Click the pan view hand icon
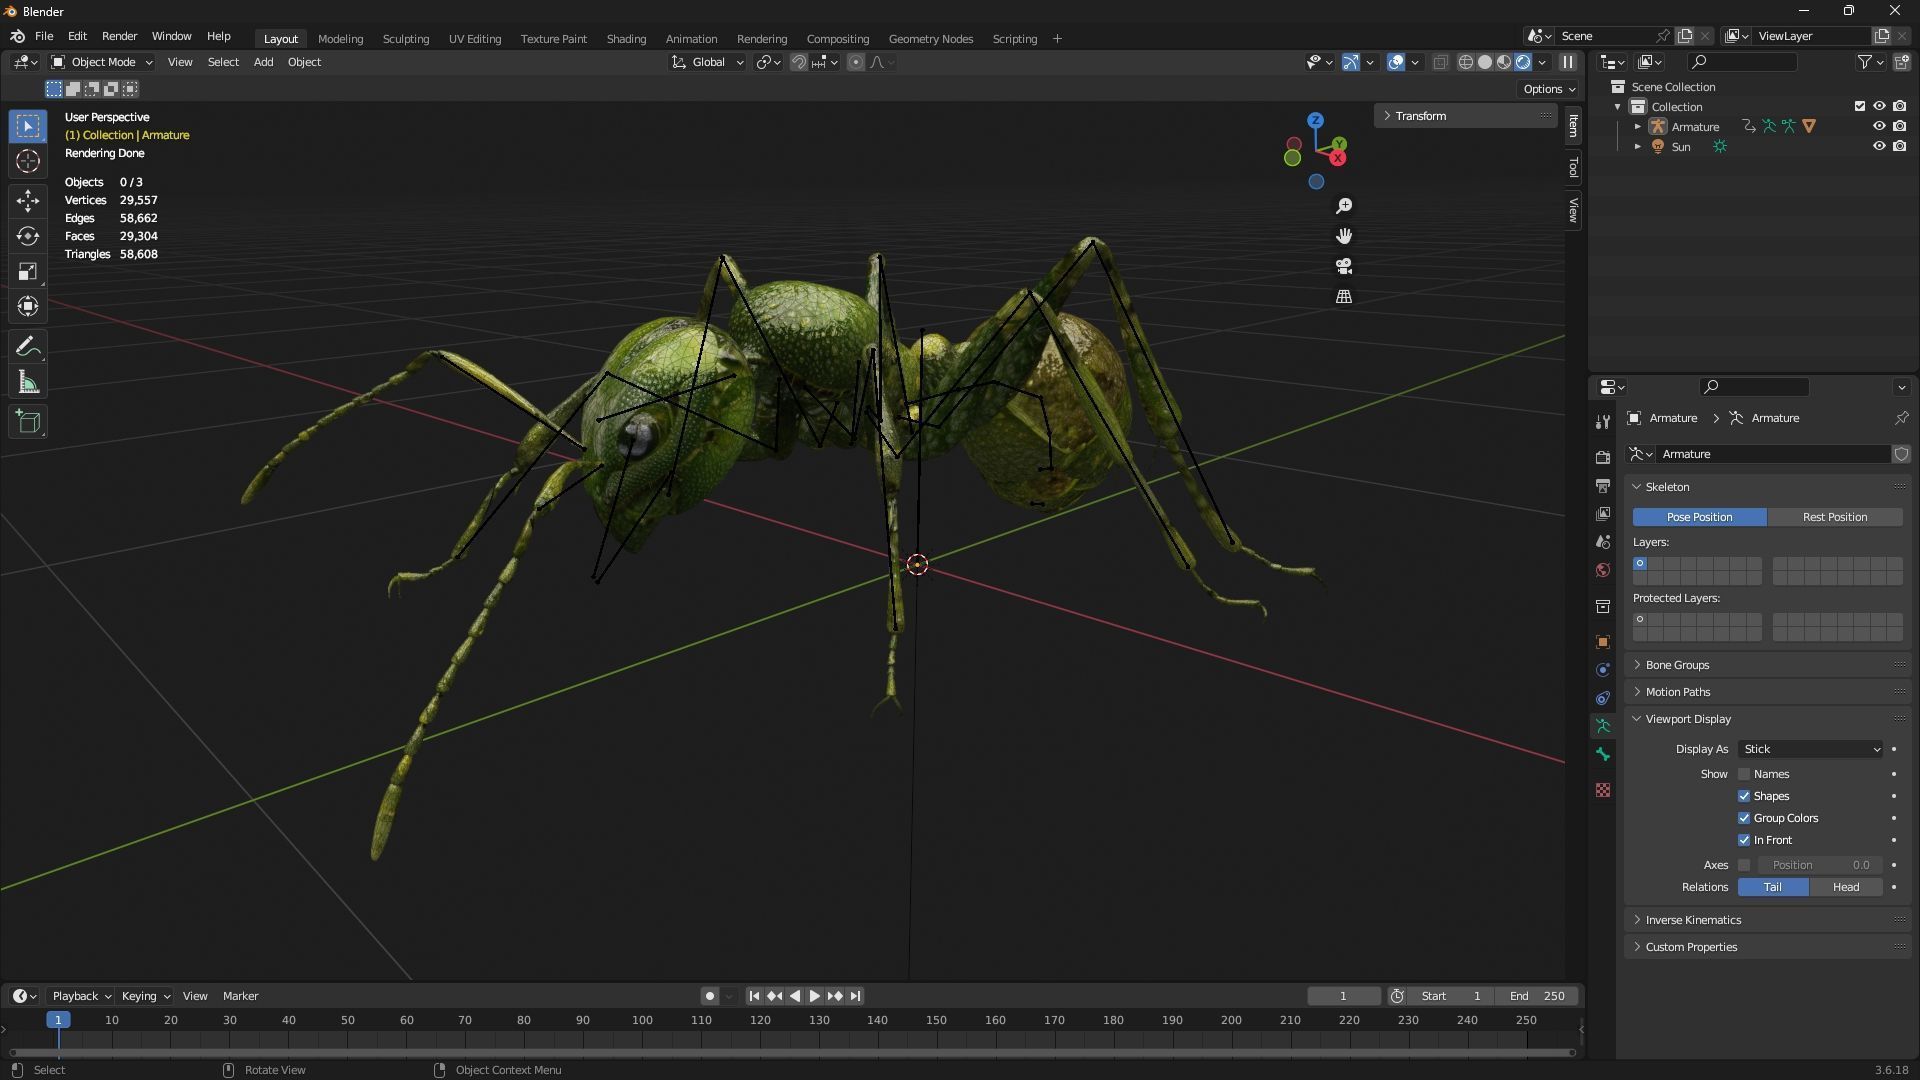 point(1344,236)
